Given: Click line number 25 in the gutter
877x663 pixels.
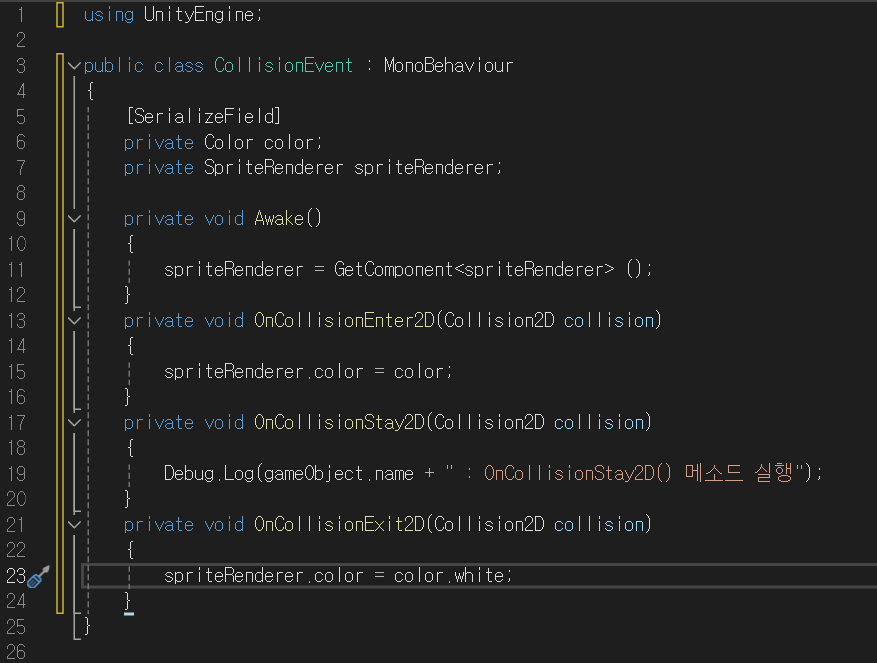Looking at the screenshot, I should coord(16,627).
